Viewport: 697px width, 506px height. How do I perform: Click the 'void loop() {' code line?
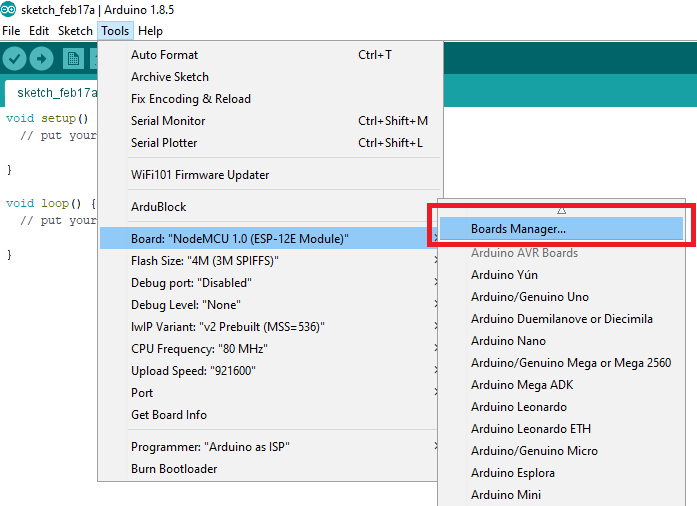[51, 204]
